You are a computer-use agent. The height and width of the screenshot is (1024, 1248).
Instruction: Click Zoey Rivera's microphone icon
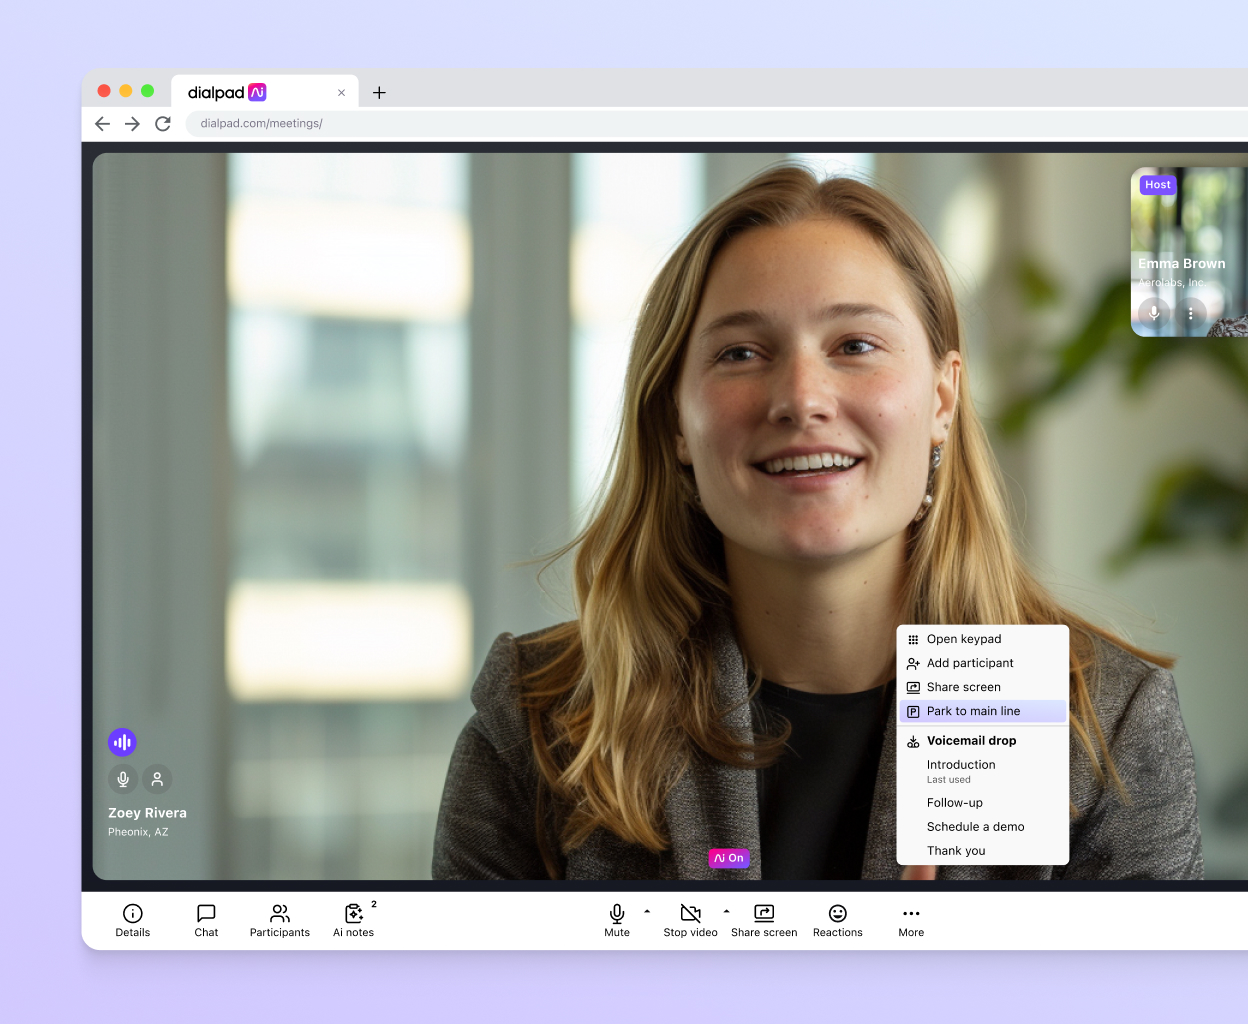[122, 778]
